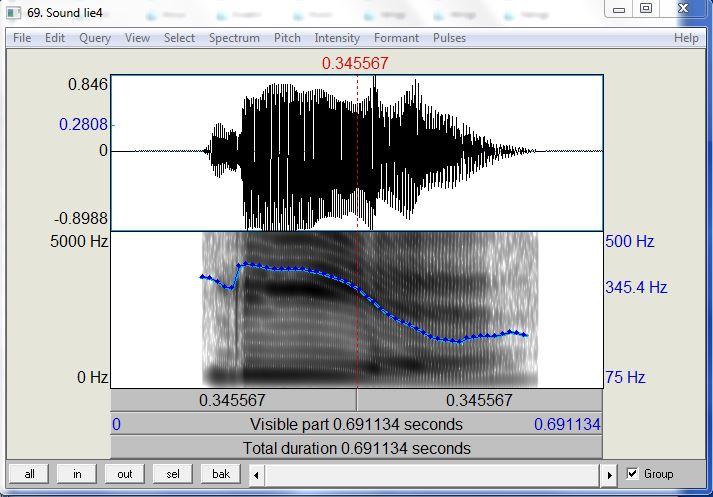713x497 pixels.
Task: Click the 'all' zoom button
Action: pyautogui.click(x=29, y=474)
